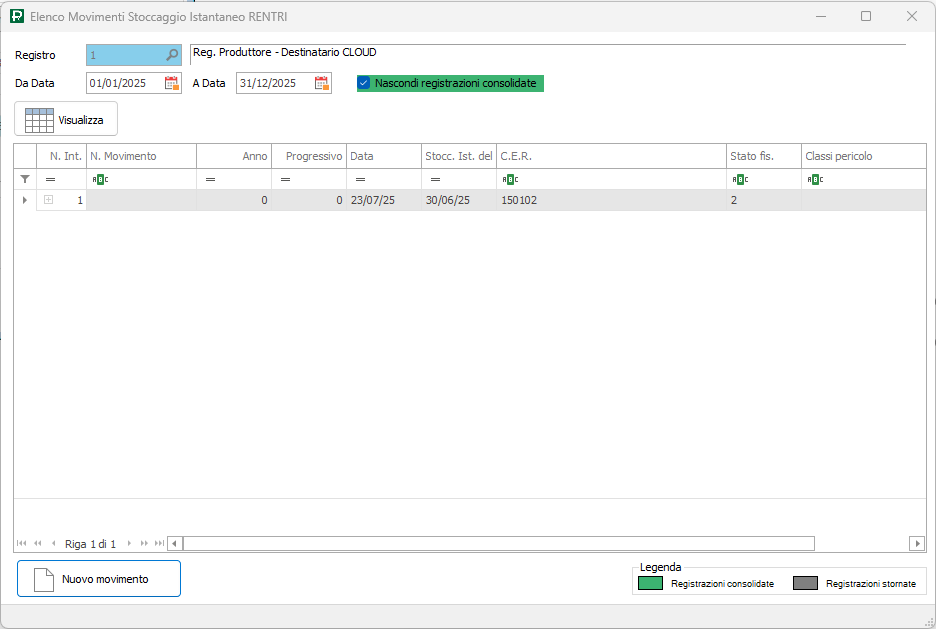Expand row 1 with the plus box
Screen dimensions: 936x629
pos(48,200)
